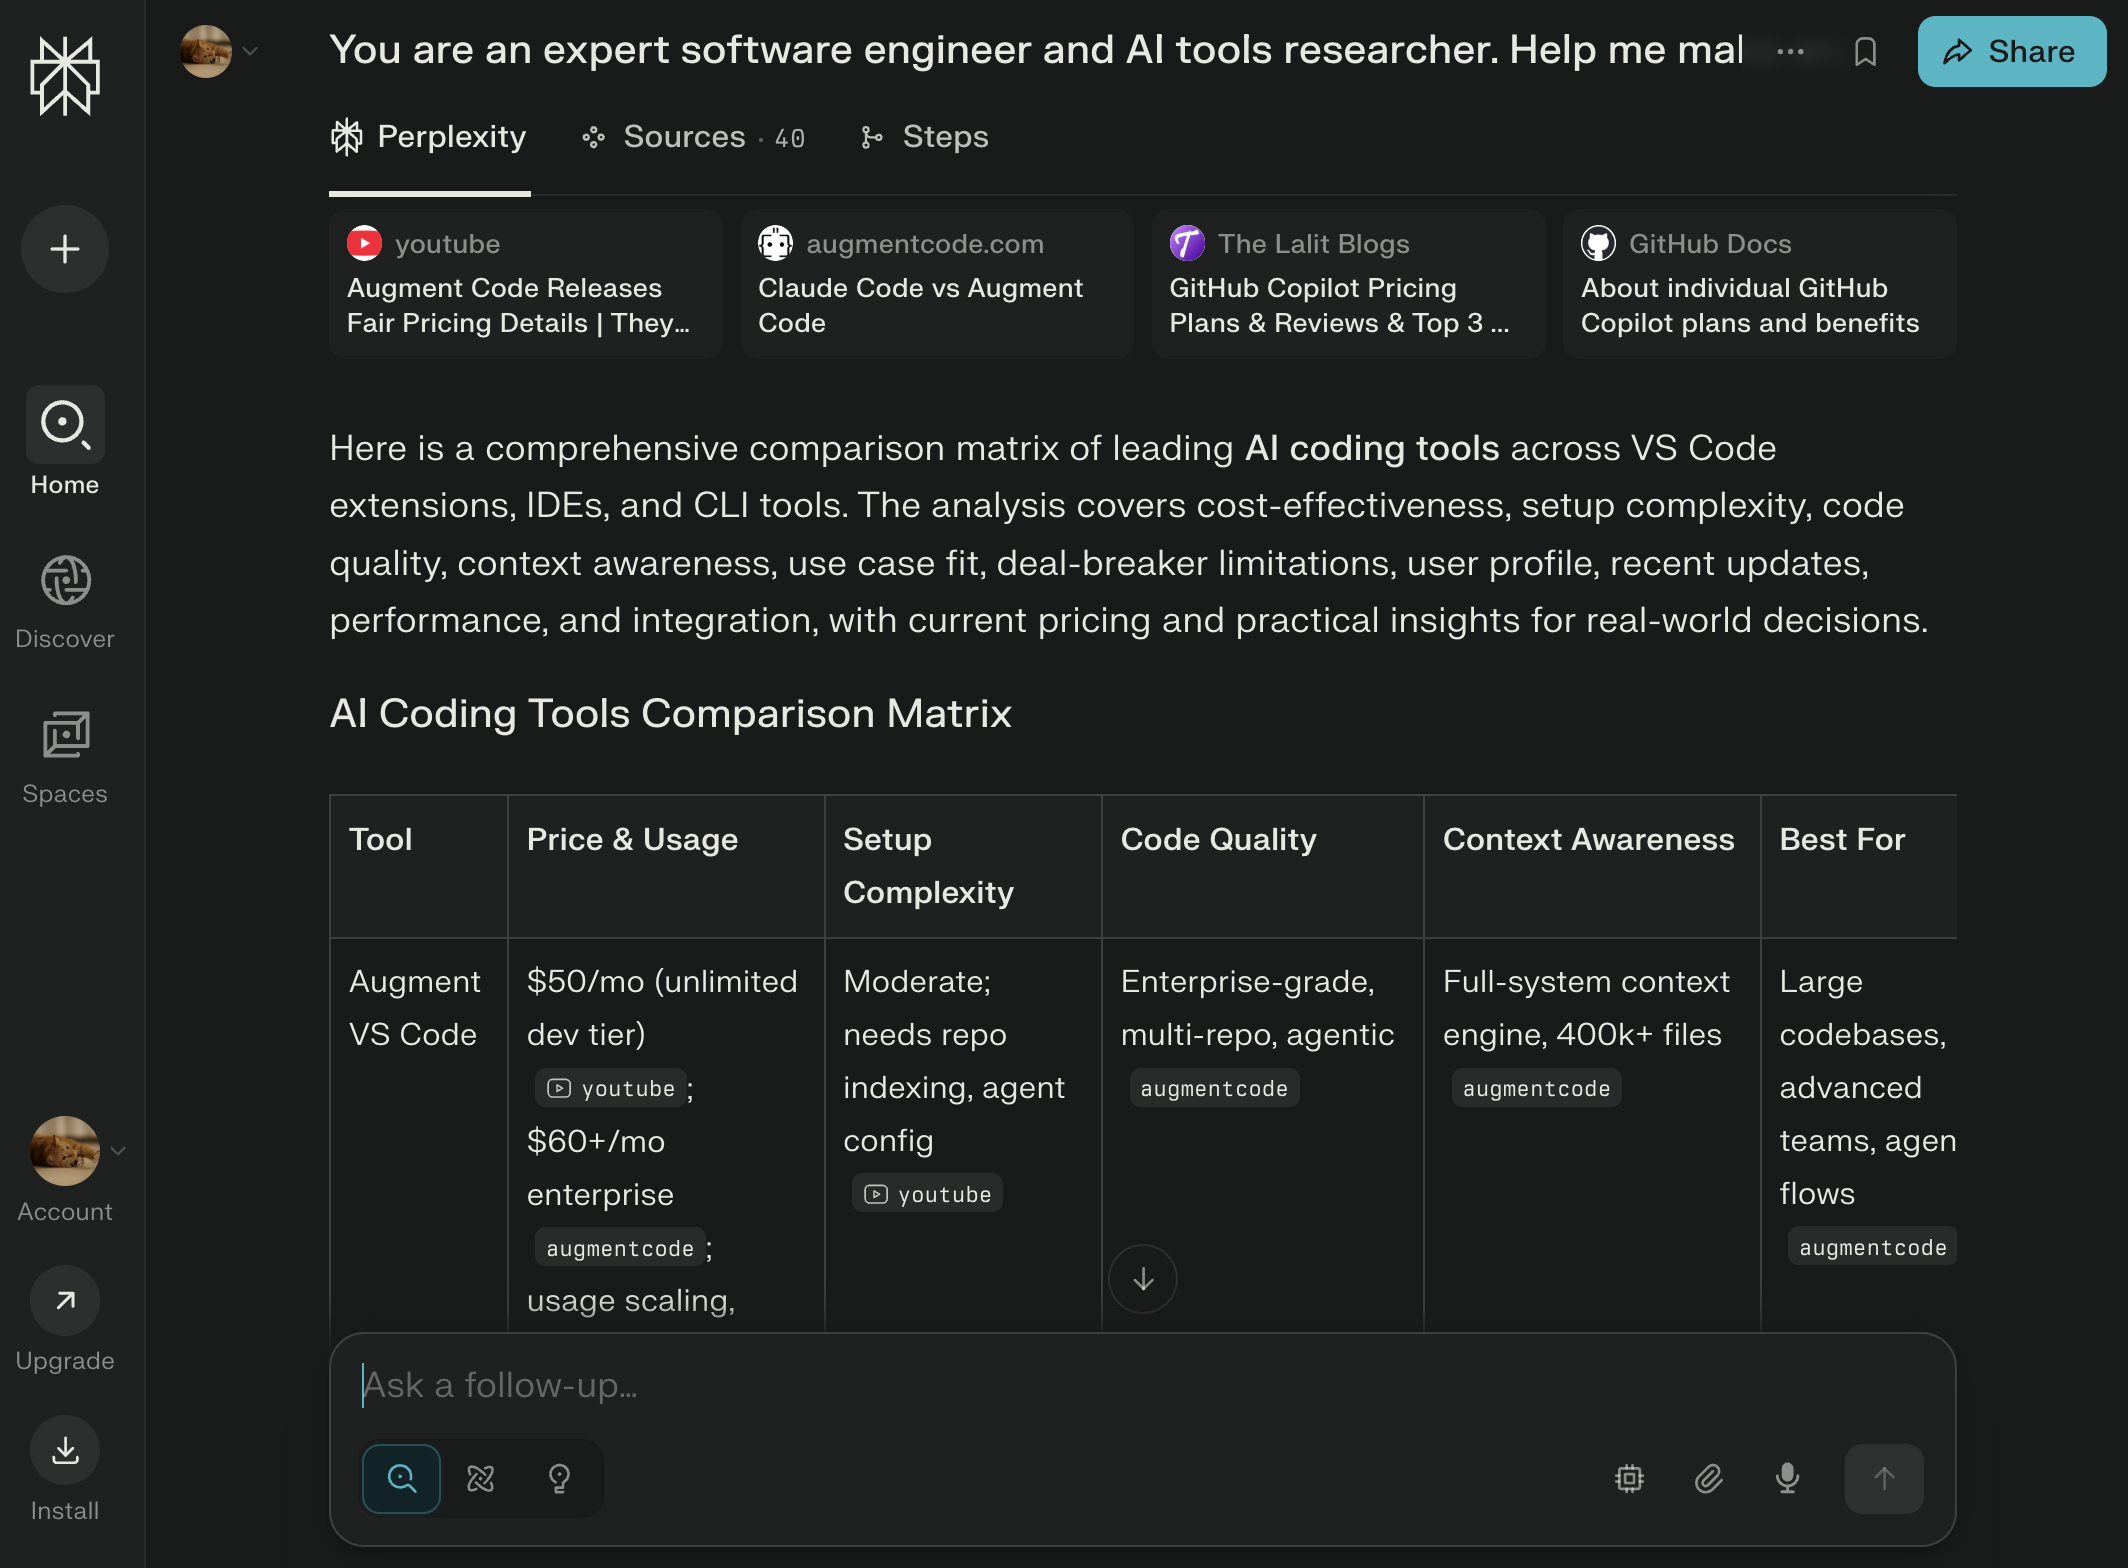Bookmark this thread

1865,52
